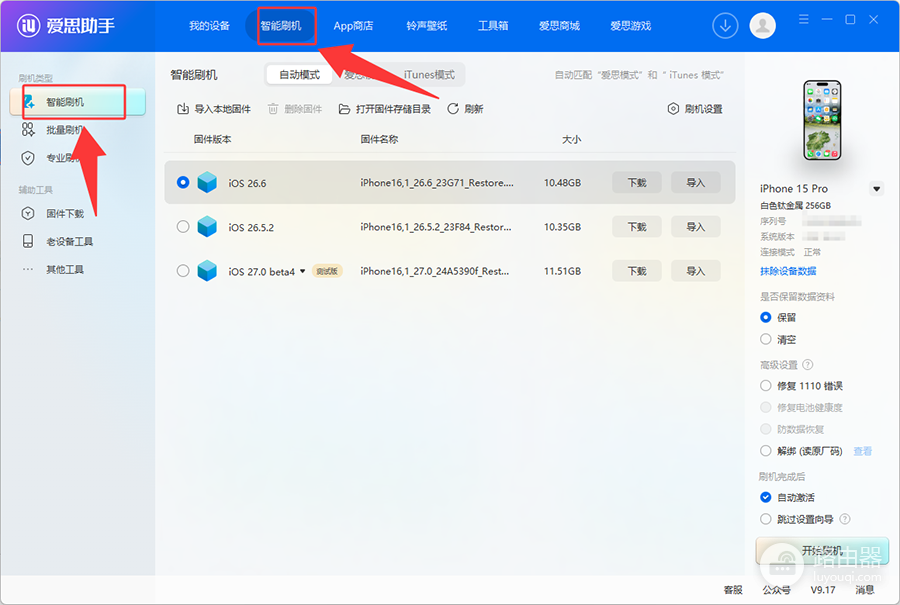Open the download manager arrow icon
The width and height of the screenshot is (900, 605).
tap(725, 26)
